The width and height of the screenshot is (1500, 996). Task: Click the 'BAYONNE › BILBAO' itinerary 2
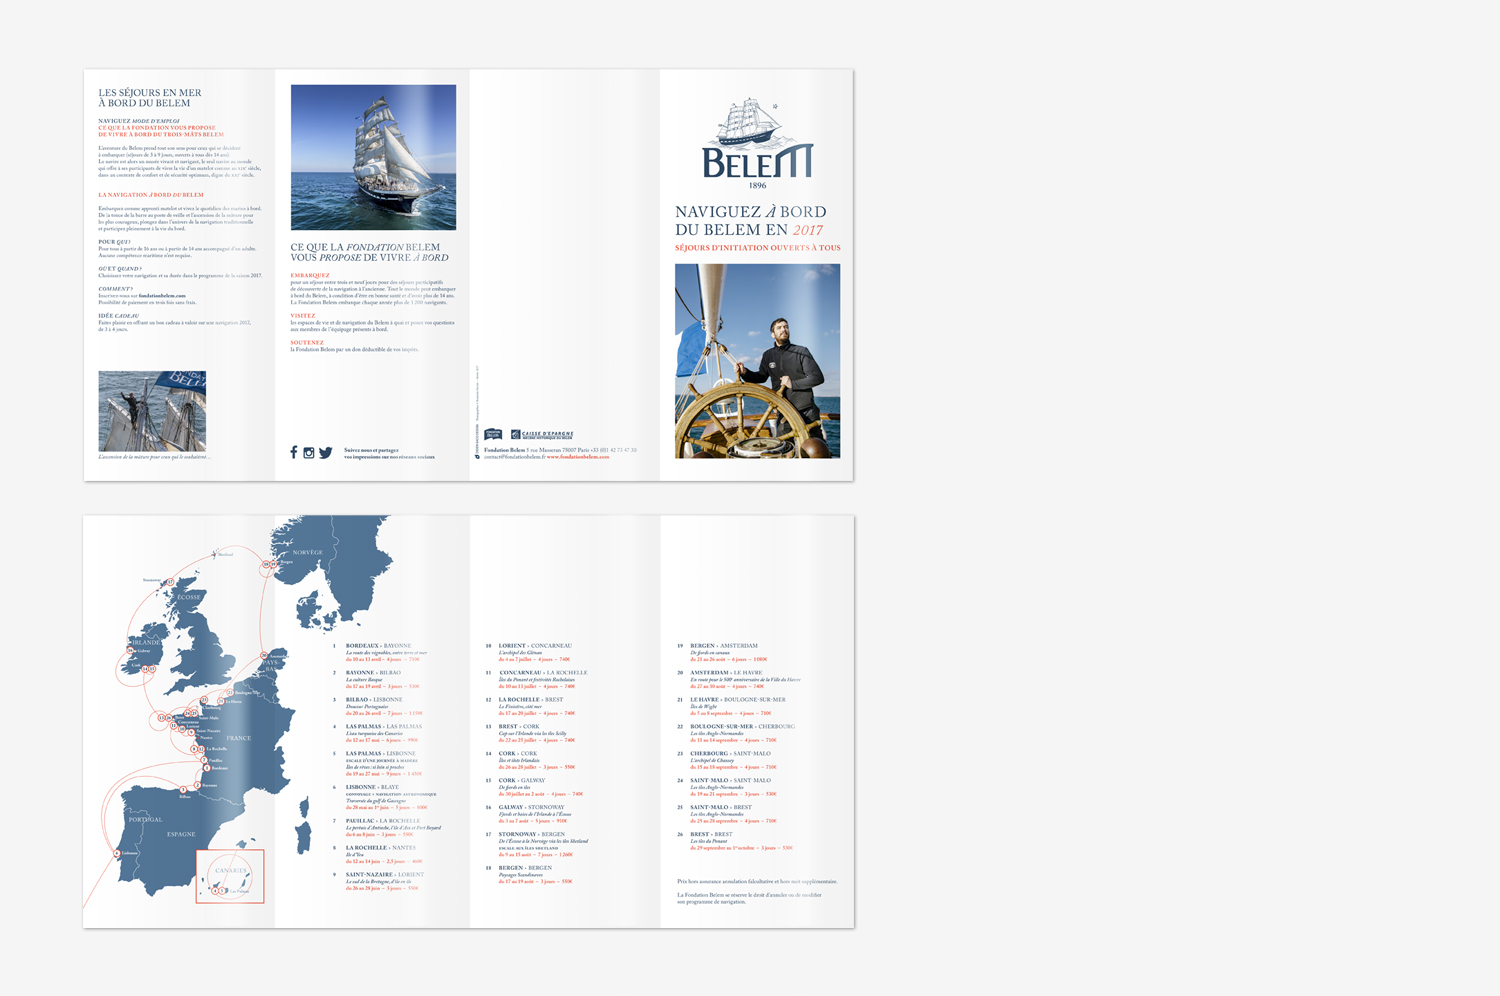pyautogui.click(x=373, y=673)
